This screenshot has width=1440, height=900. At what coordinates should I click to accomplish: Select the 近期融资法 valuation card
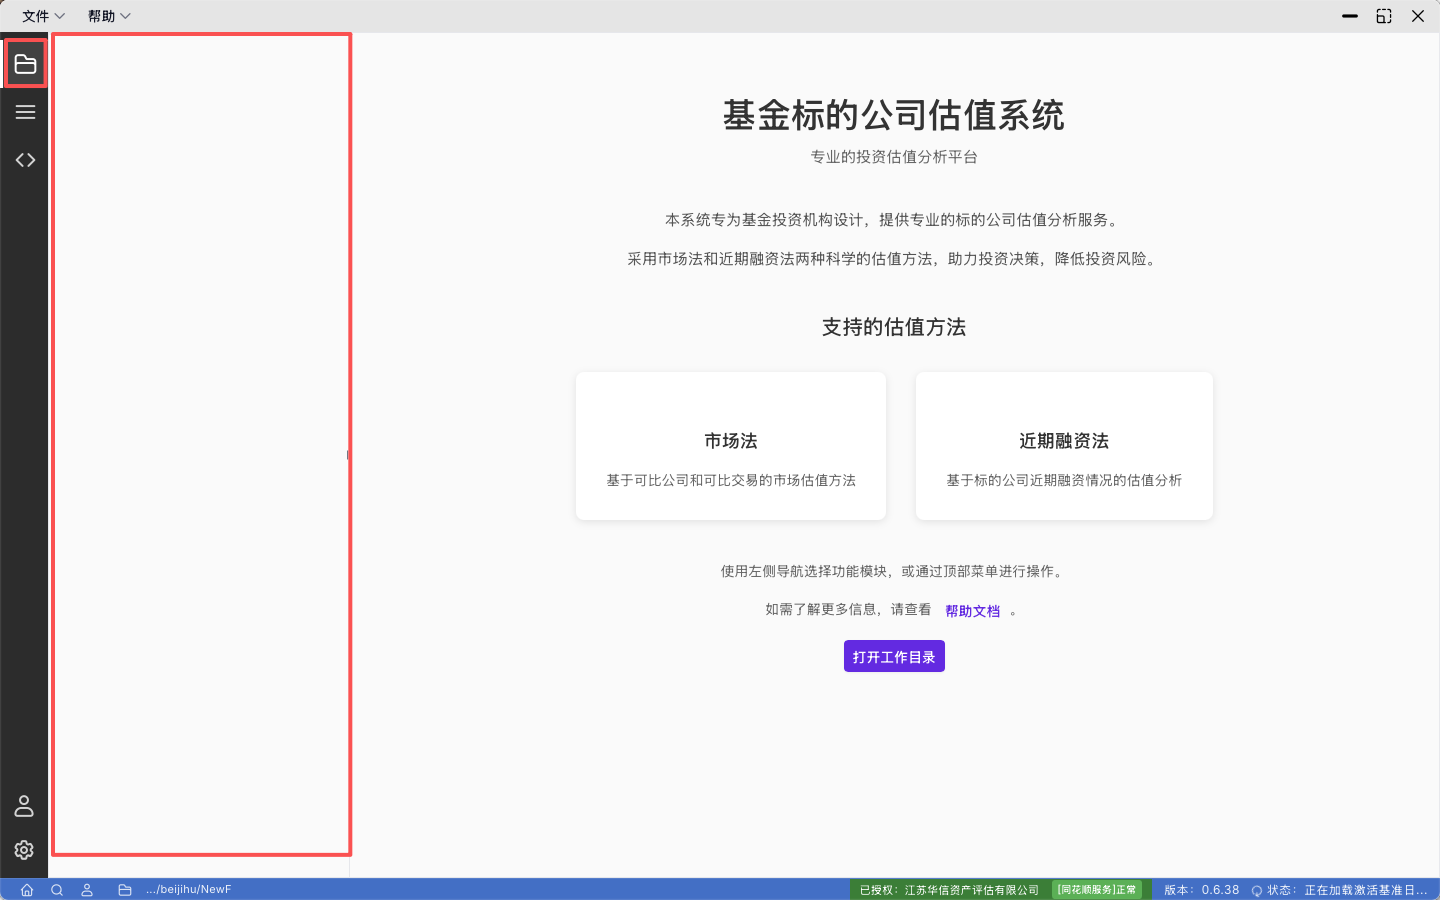(x=1064, y=446)
